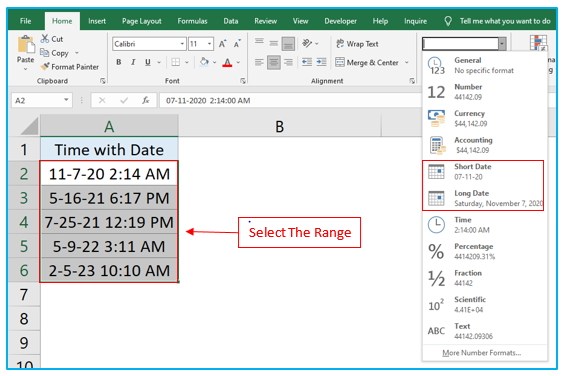Expand the Font Color options arrow
The image size is (565, 376).
[x=238, y=62]
